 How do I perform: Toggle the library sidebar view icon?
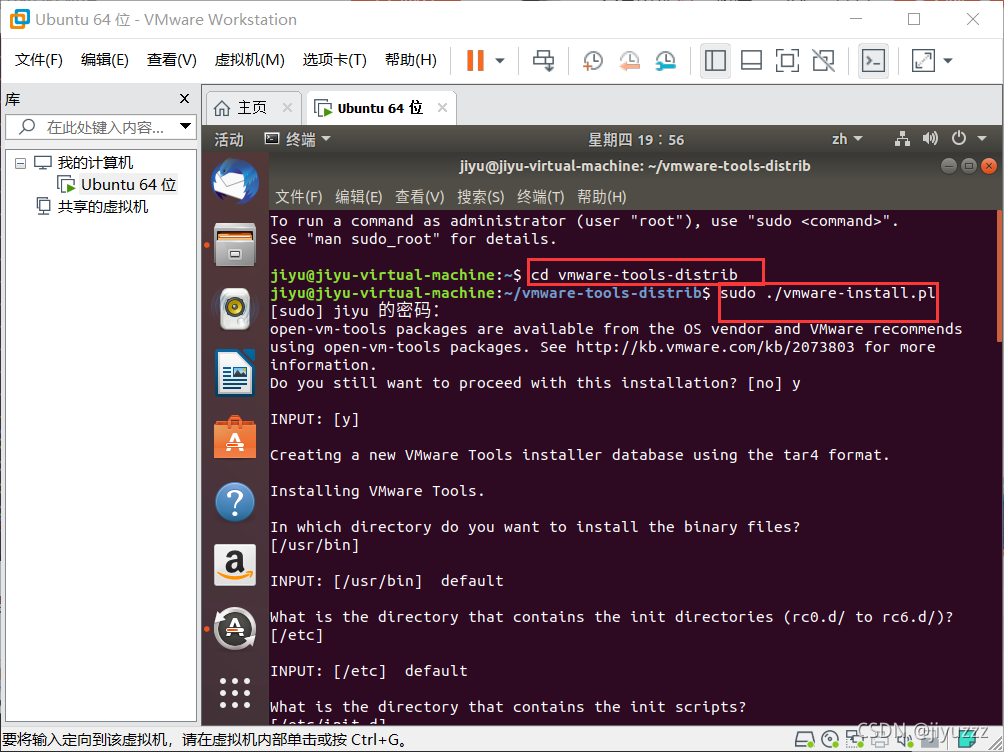click(715, 61)
